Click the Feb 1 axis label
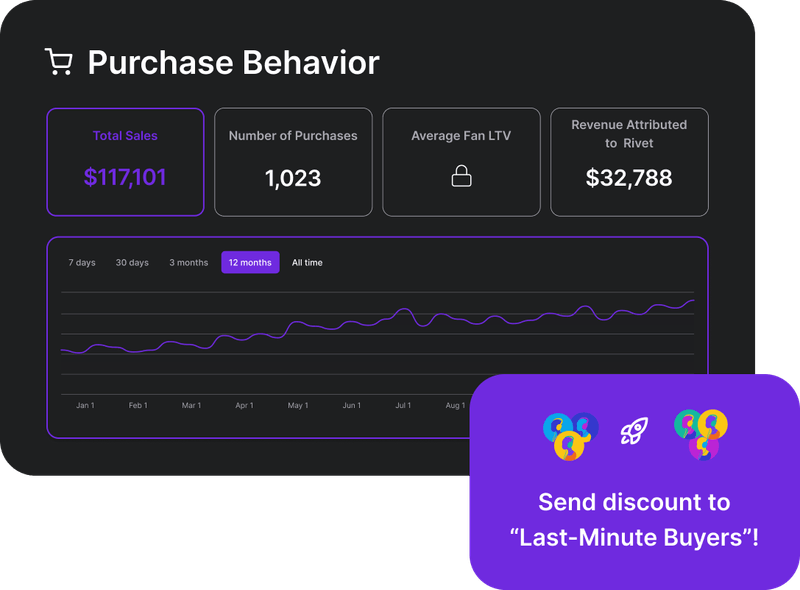Viewport: 800px width, 590px height. tap(138, 405)
